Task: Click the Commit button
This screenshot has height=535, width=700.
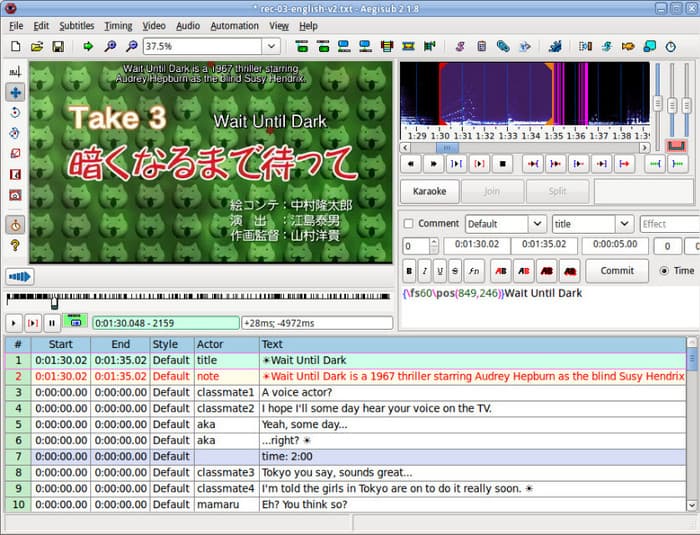Action: tap(617, 271)
